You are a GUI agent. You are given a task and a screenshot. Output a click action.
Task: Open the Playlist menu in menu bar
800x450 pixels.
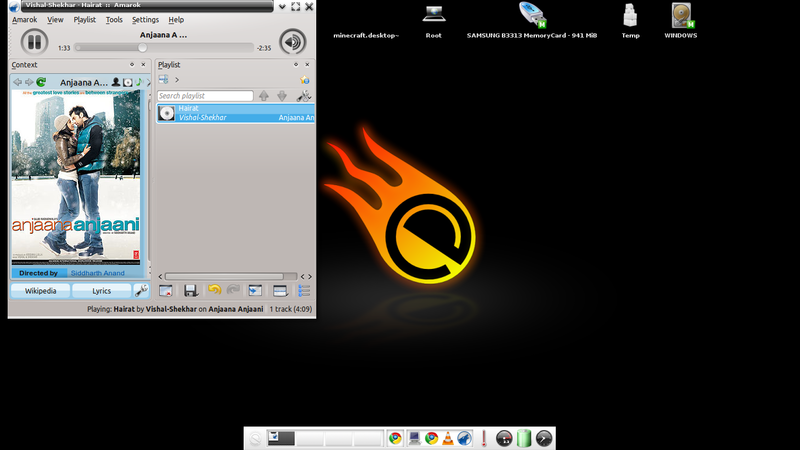coord(85,20)
